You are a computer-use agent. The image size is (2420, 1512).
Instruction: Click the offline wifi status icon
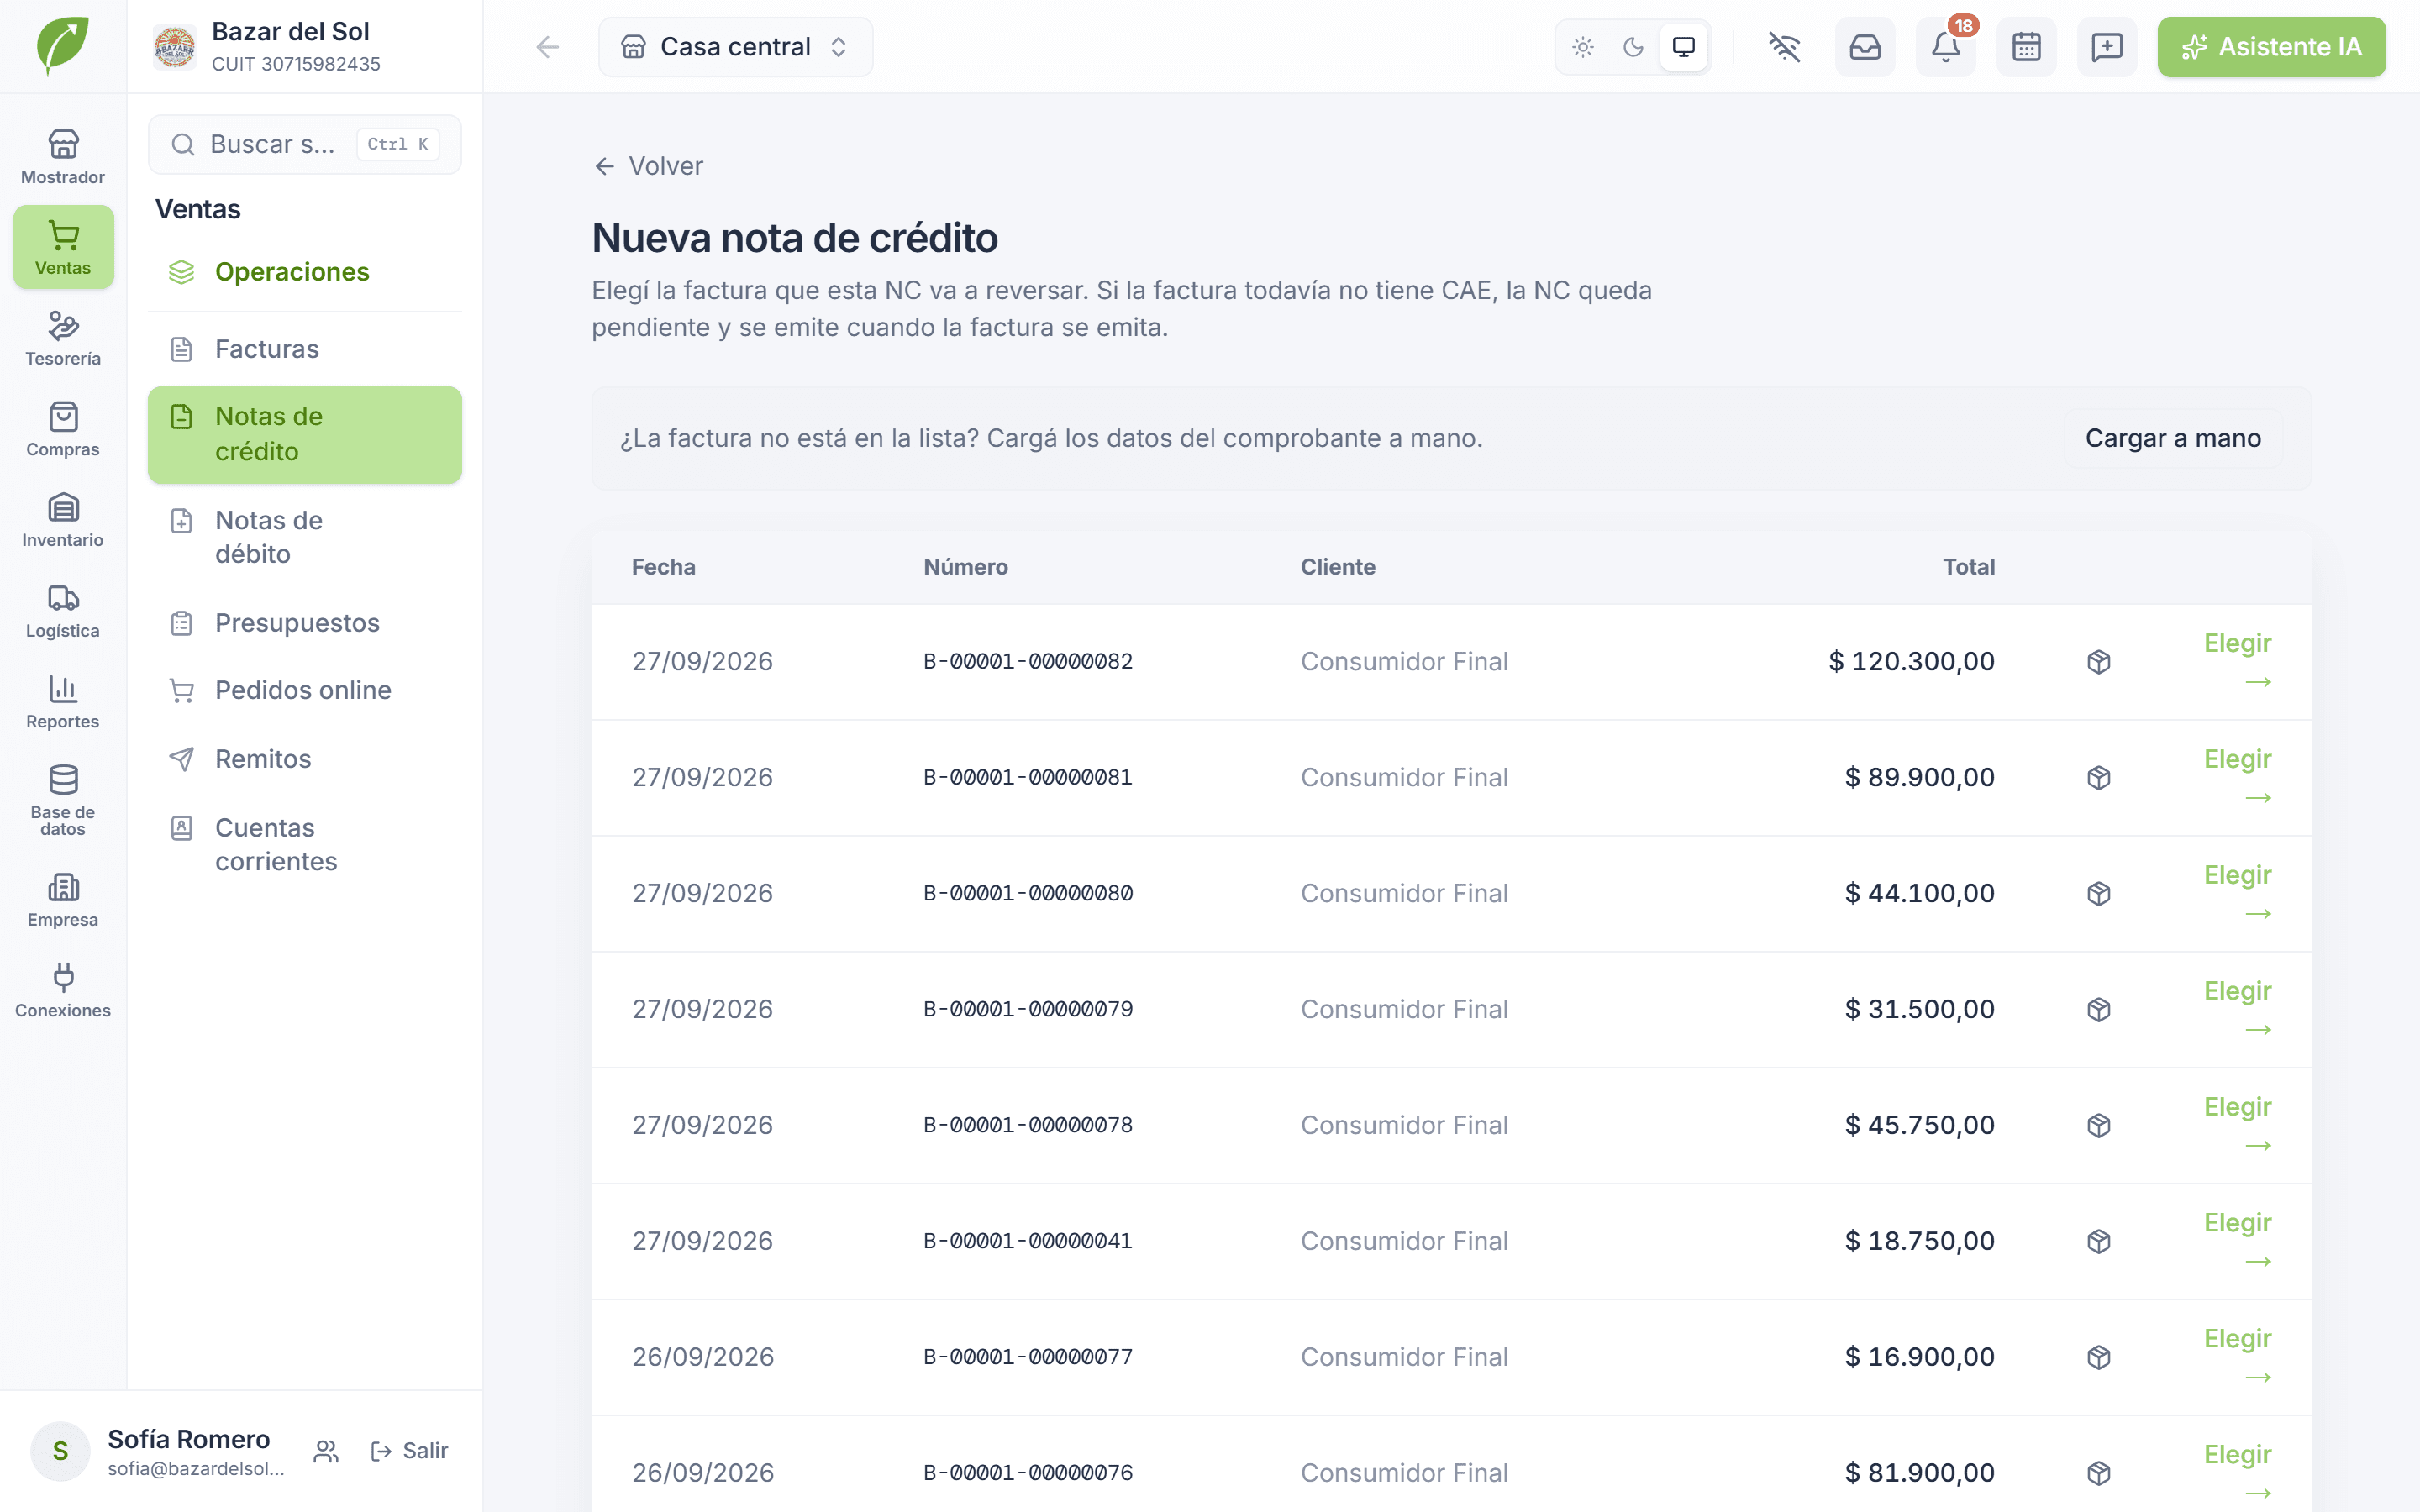[1784, 47]
